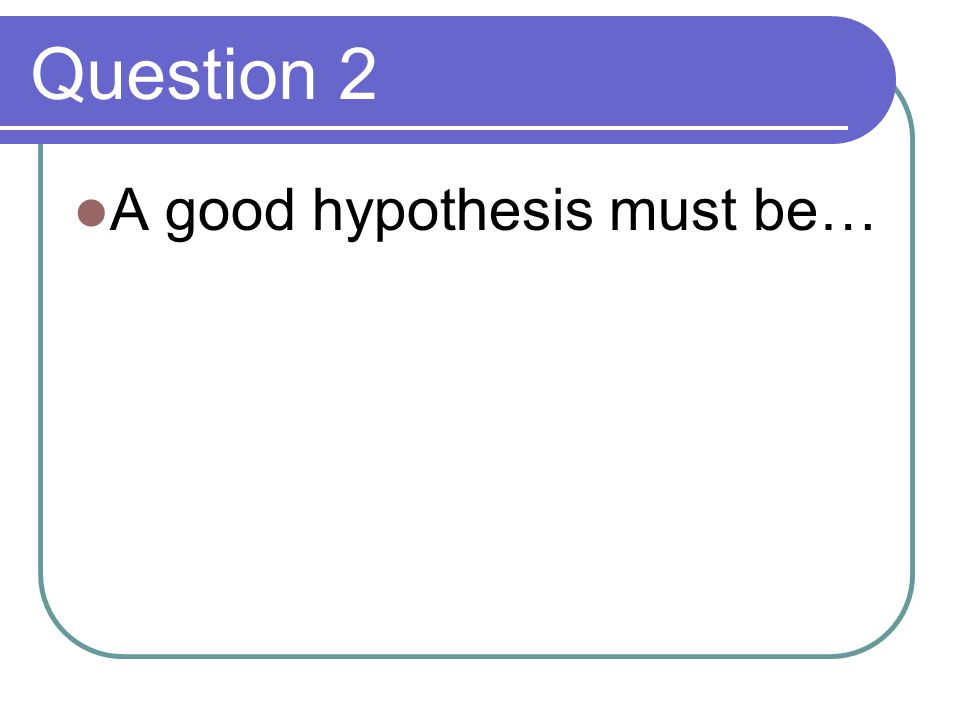Click the brown bullet point dot
960x720 pixels.
point(91,212)
